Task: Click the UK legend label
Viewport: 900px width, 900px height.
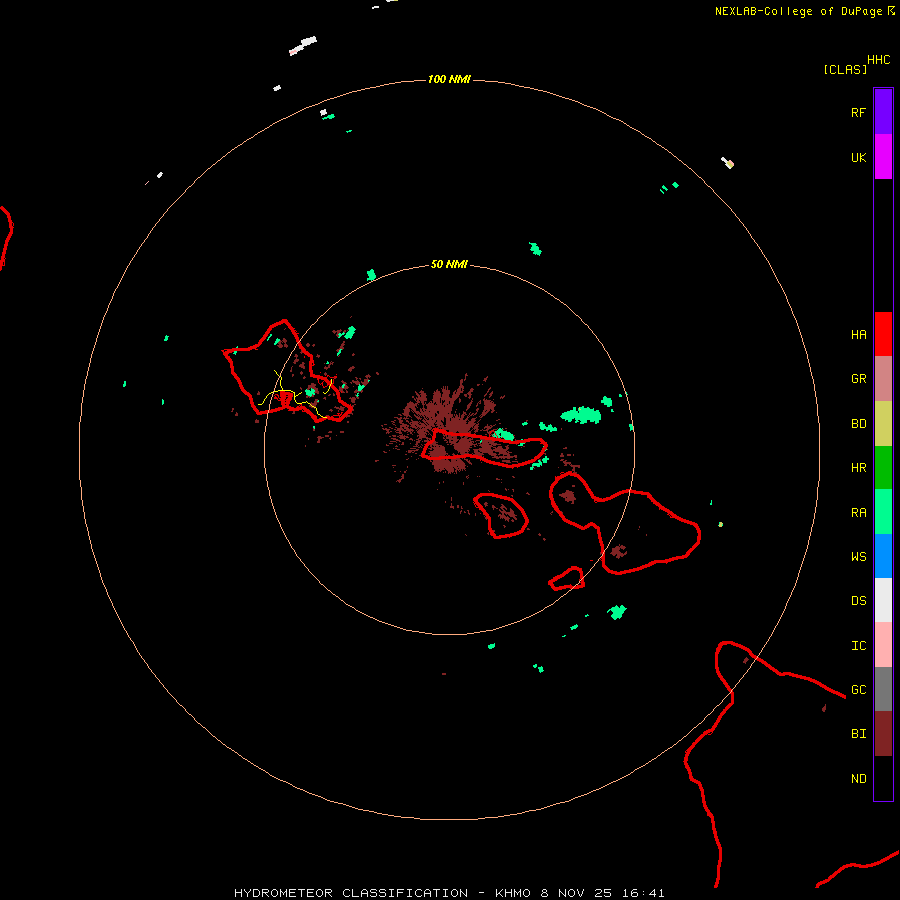Action: [858, 158]
